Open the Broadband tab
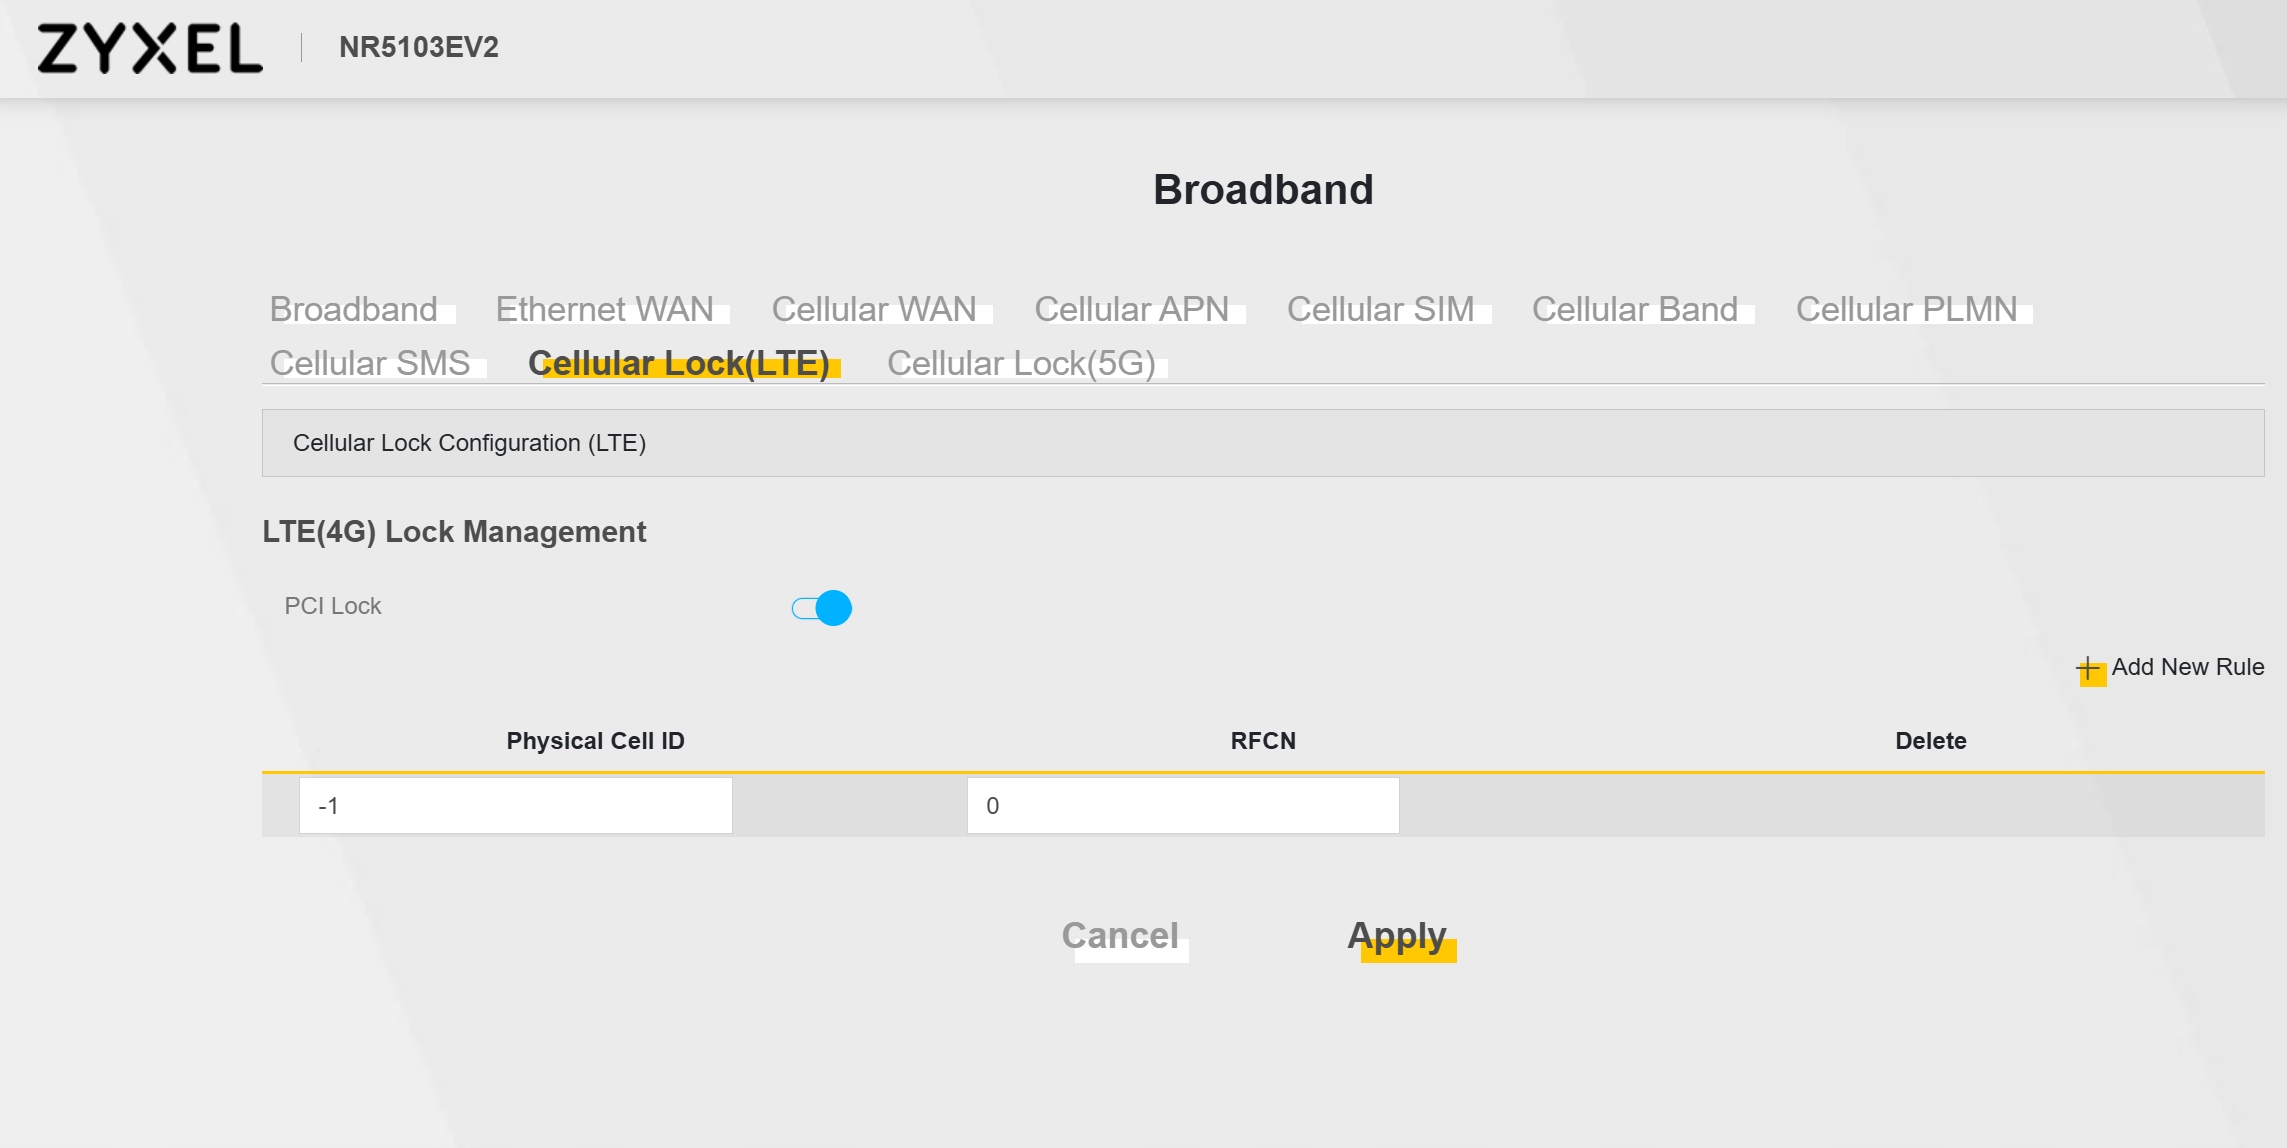2287x1148 pixels. [x=354, y=309]
